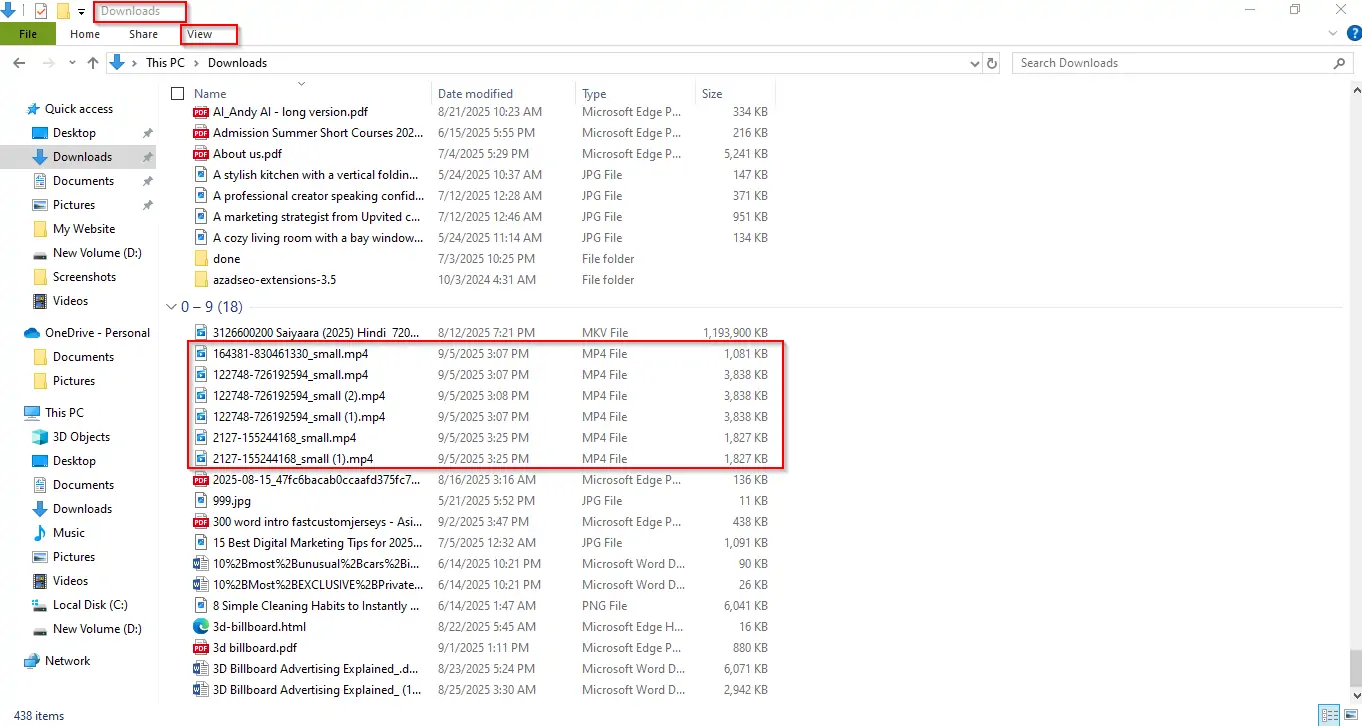Click the Back navigation arrow
This screenshot has height=726, width=1362.
18,63
